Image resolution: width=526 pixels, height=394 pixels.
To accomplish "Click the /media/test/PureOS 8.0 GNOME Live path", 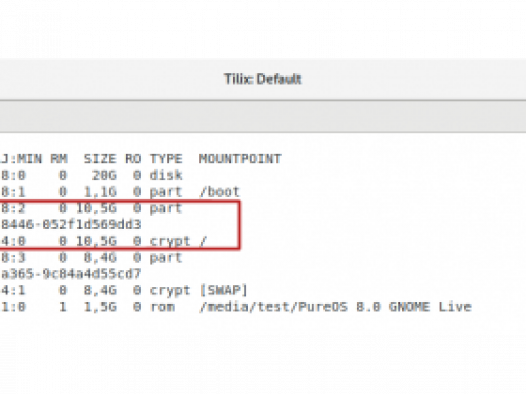I will pyautogui.click(x=335, y=306).
